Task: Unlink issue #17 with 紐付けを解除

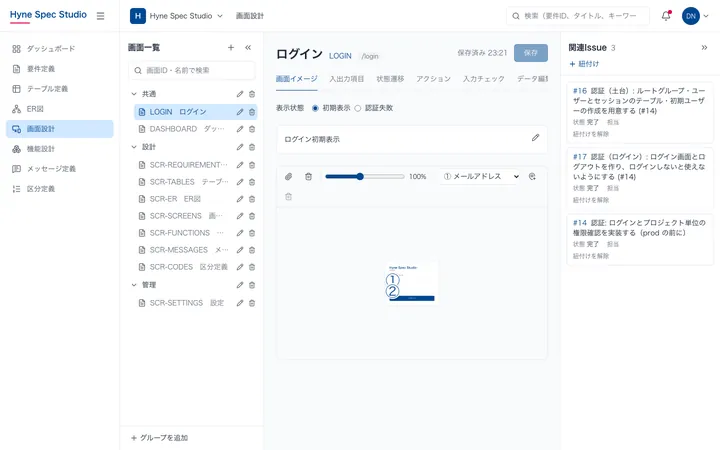Action: click(591, 200)
